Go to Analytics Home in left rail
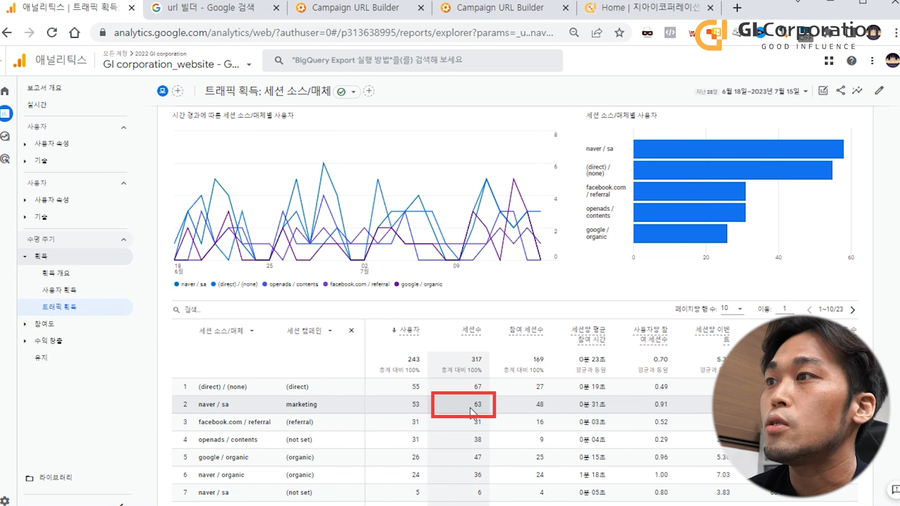The height and width of the screenshot is (506, 900). pos(5,91)
